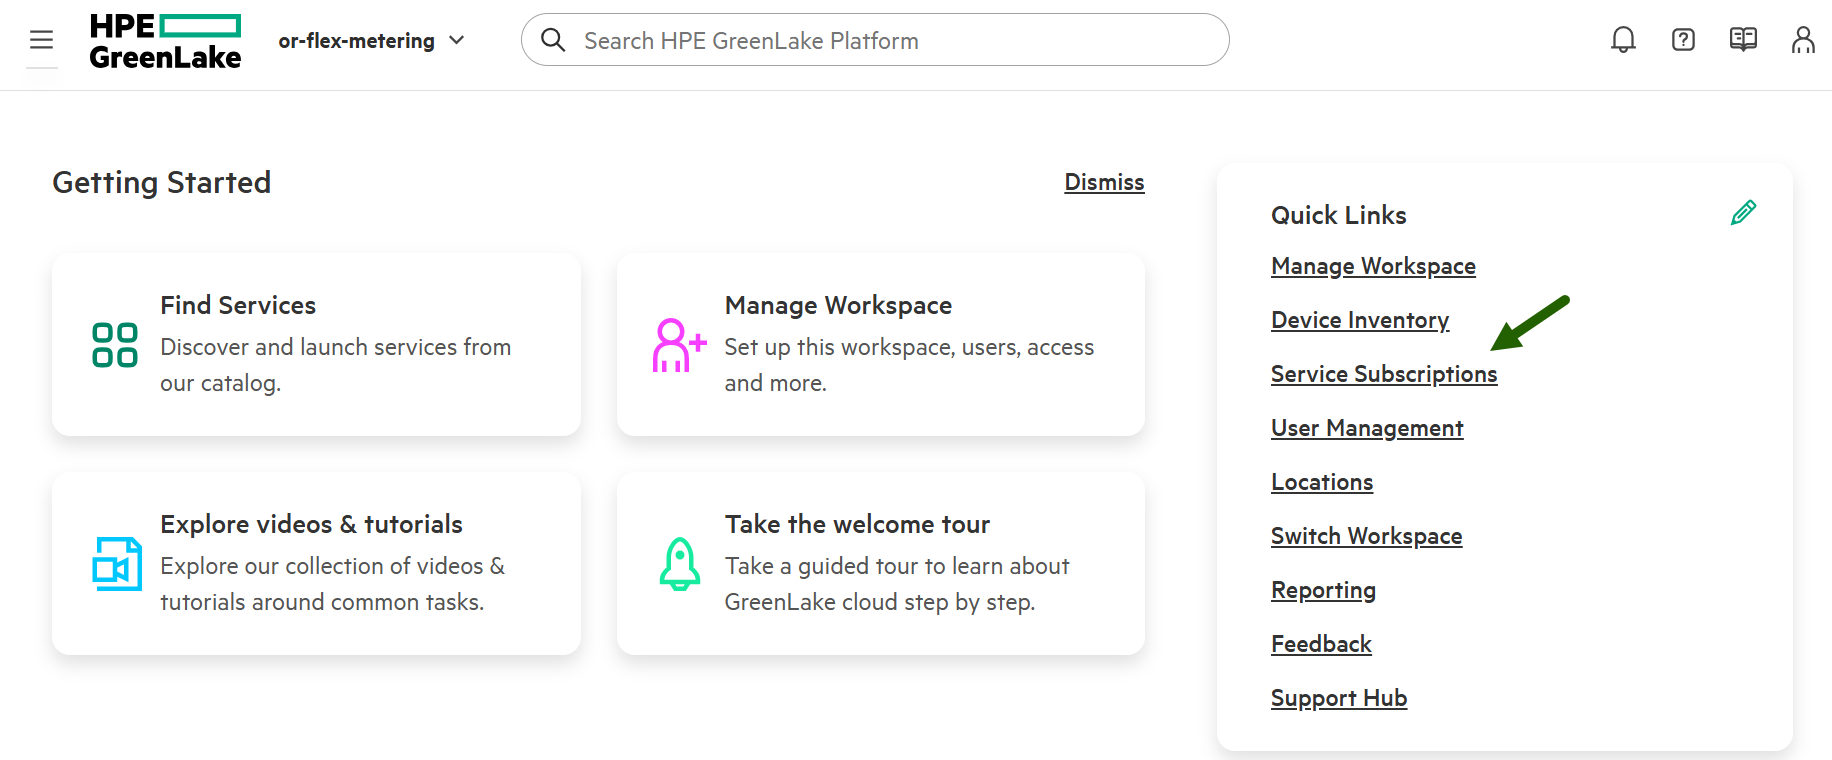Click "Take a guided tour" description text
This screenshot has height=760, width=1832.
click(x=897, y=584)
